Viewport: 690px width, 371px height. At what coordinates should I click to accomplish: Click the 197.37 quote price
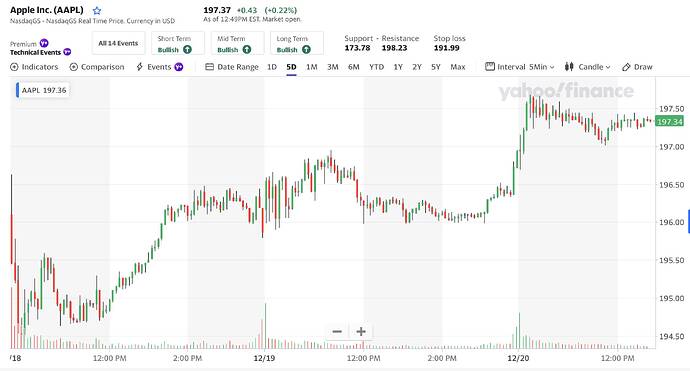(217, 10)
